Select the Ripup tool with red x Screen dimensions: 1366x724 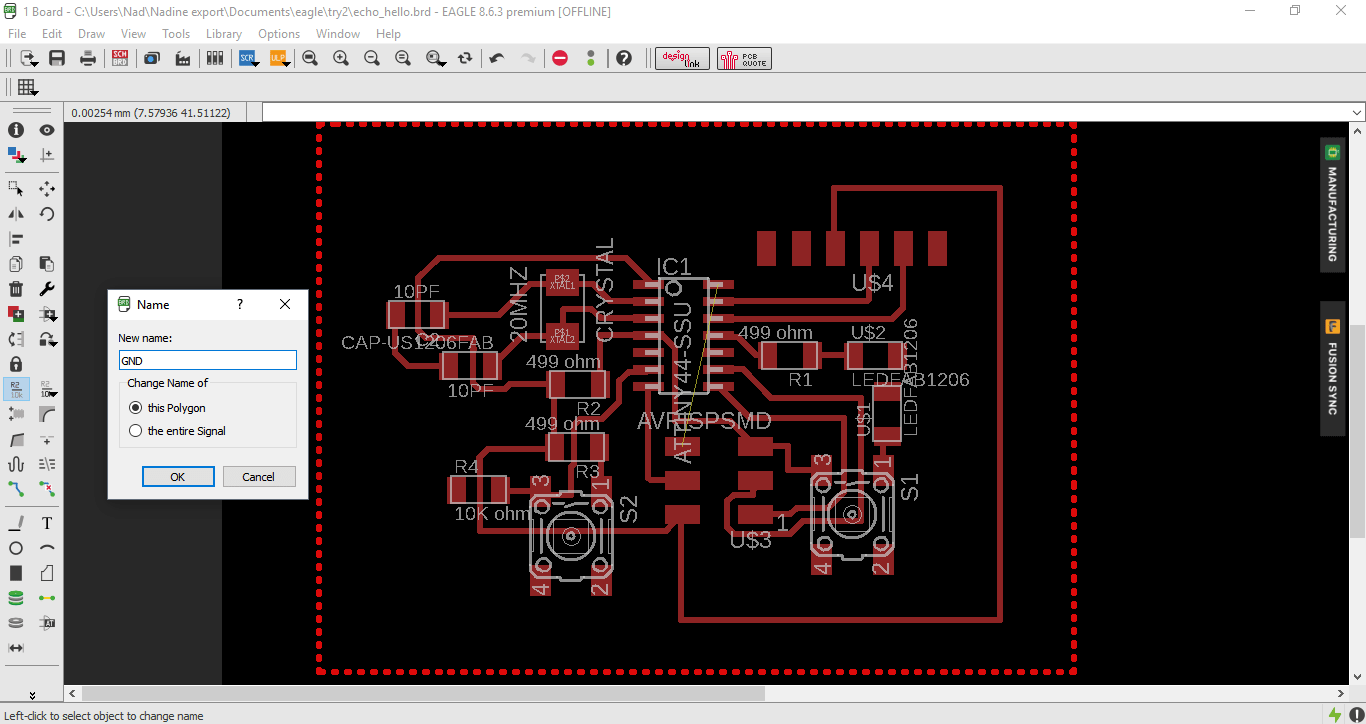(x=47, y=489)
